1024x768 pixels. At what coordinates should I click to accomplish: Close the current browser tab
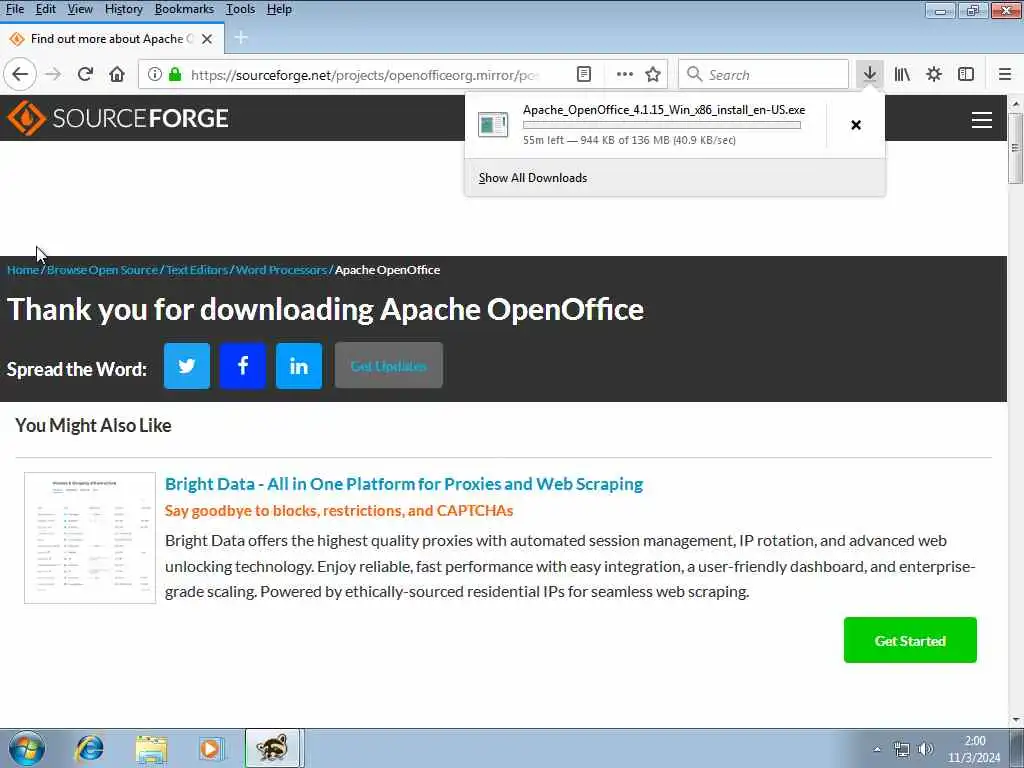pyautogui.click(x=207, y=39)
